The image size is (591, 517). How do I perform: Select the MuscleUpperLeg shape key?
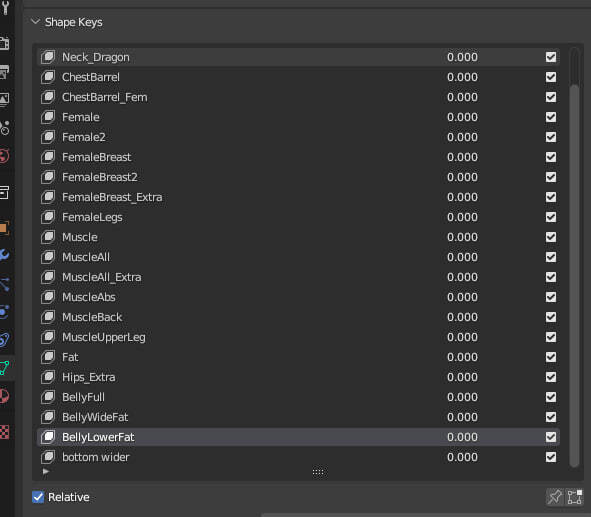pyautogui.click(x=298, y=337)
